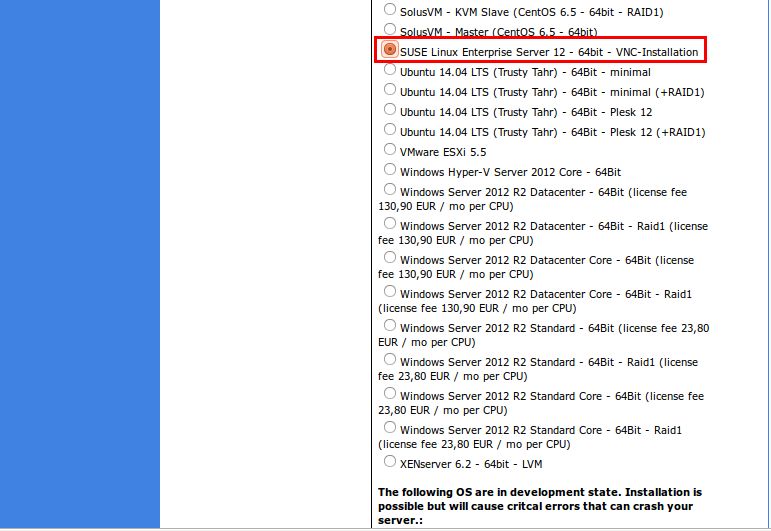771x531 pixels.
Task: Pick Windows Server 2012 R2 Standard 64Bit Raid1 option
Action: click(x=389, y=359)
